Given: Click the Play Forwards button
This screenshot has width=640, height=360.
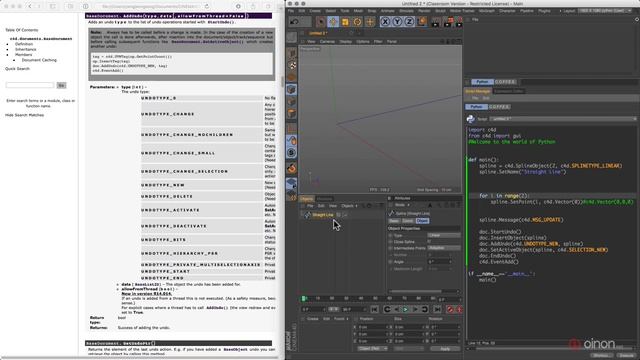Looking at the screenshot, I should [x=405, y=310].
